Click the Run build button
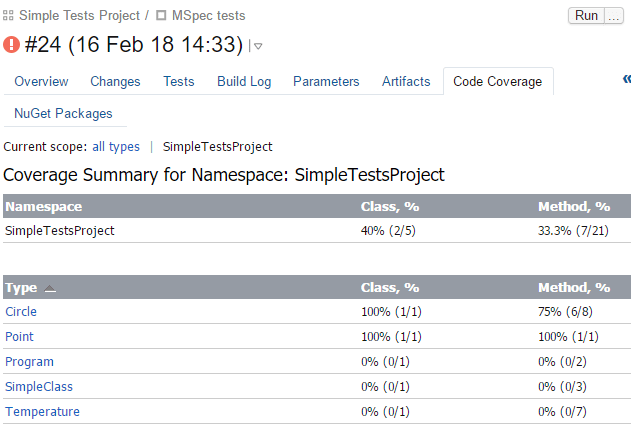This screenshot has width=631, height=433. pyautogui.click(x=587, y=16)
